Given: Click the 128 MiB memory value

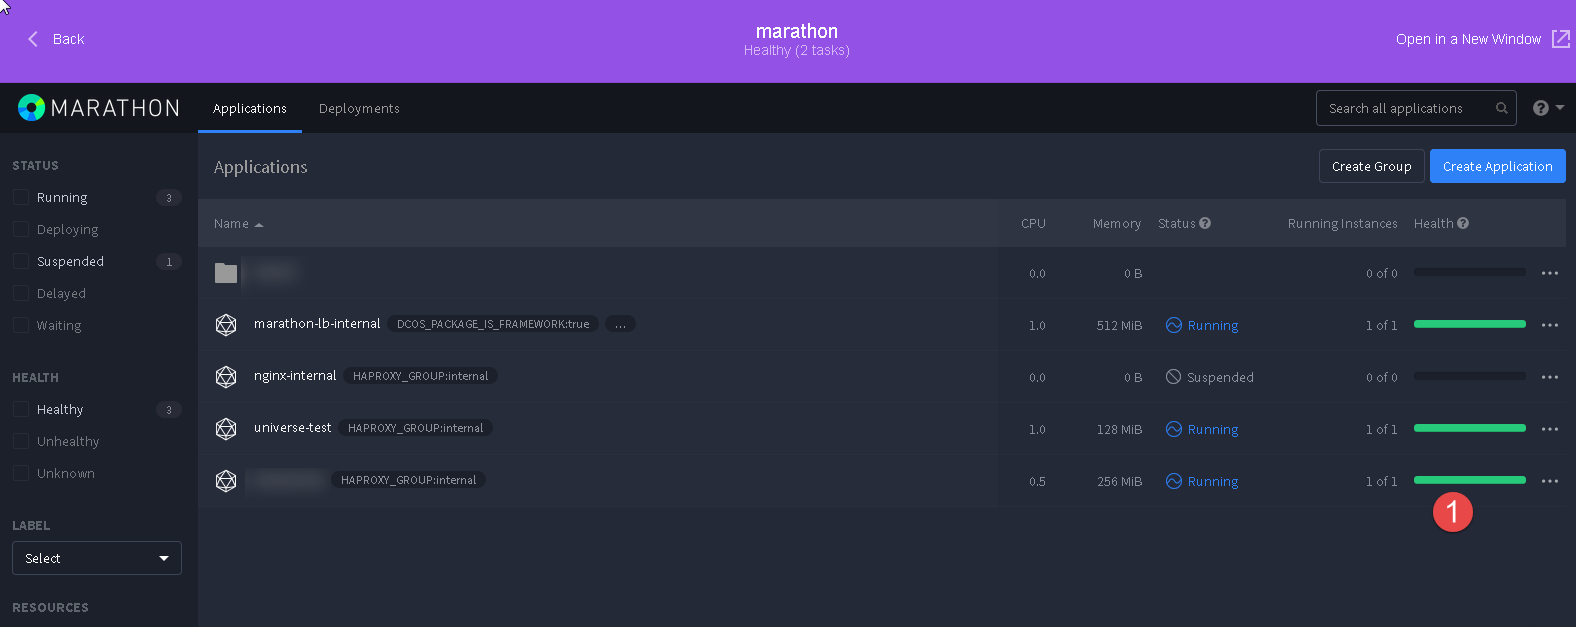Looking at the screenshot, I should click(x=1119, y=429).
